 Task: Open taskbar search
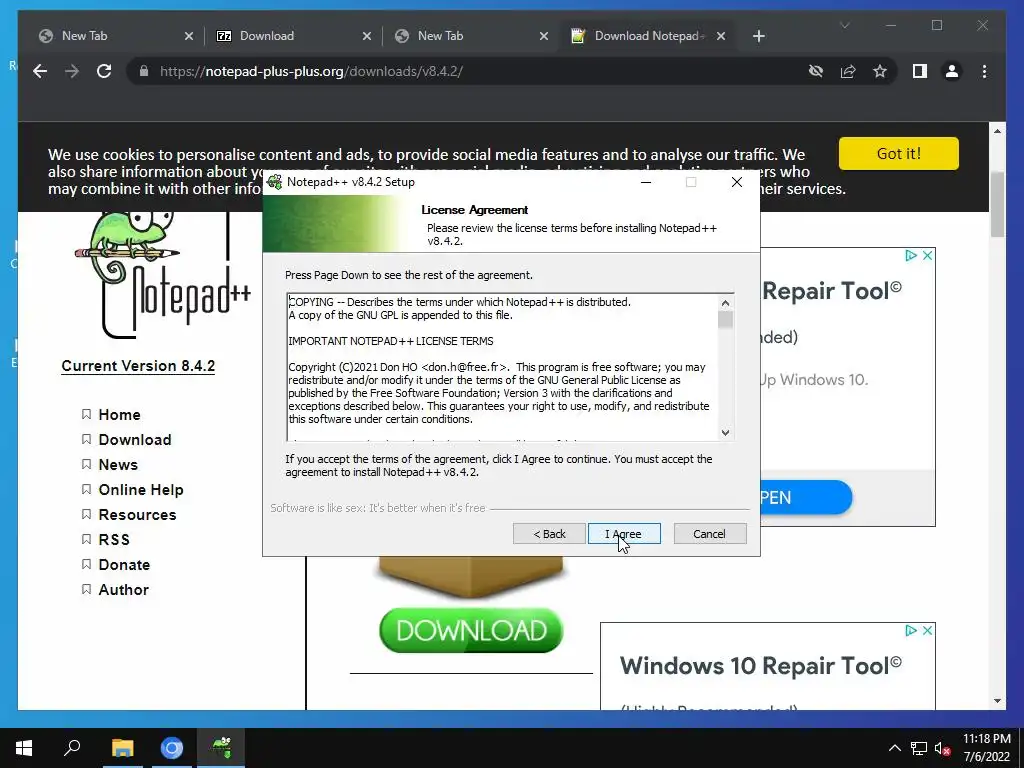coord(72,748)
